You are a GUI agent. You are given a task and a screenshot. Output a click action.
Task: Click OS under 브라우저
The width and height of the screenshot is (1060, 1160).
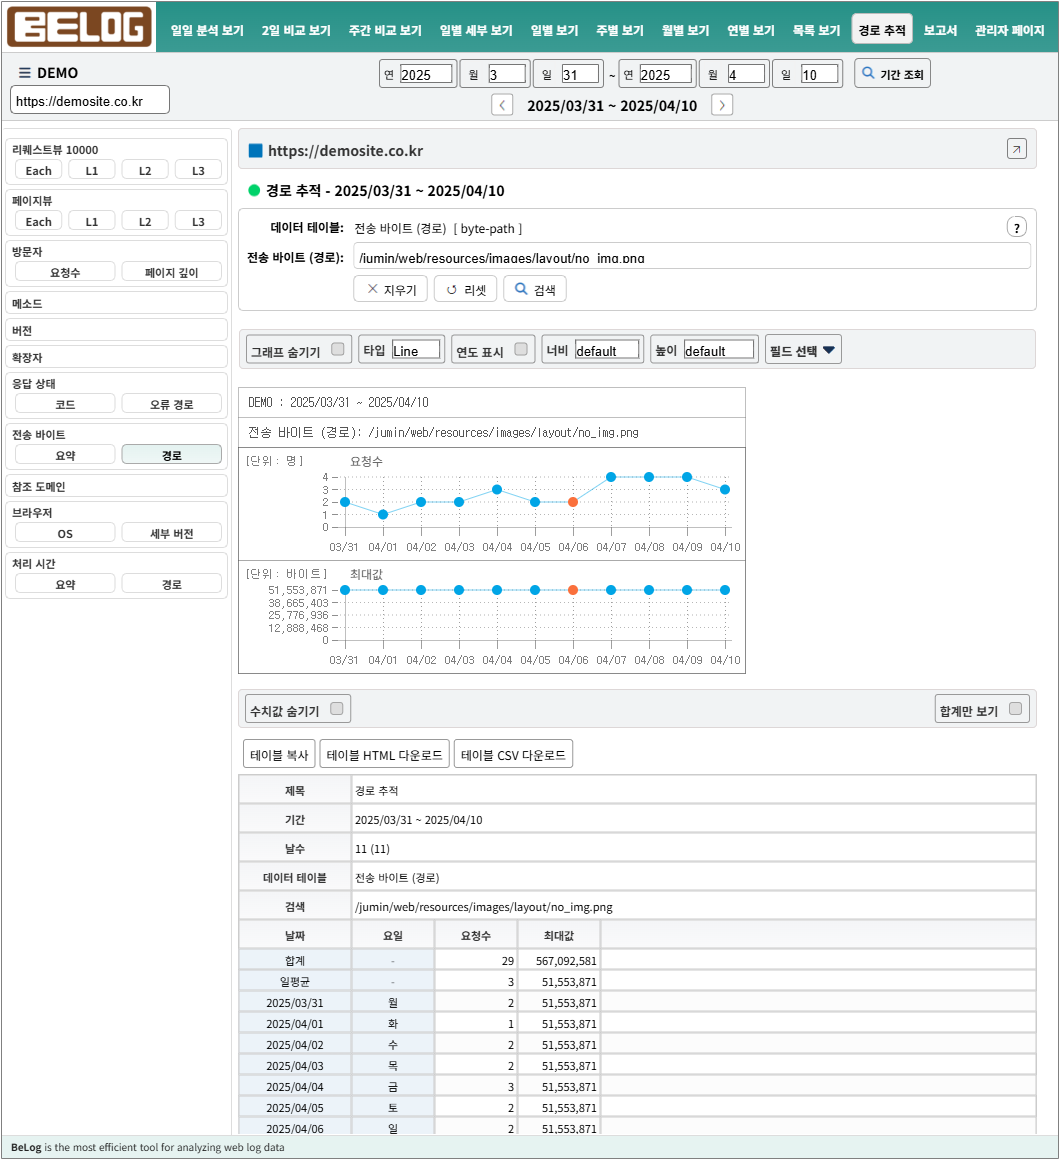[65, 533]
